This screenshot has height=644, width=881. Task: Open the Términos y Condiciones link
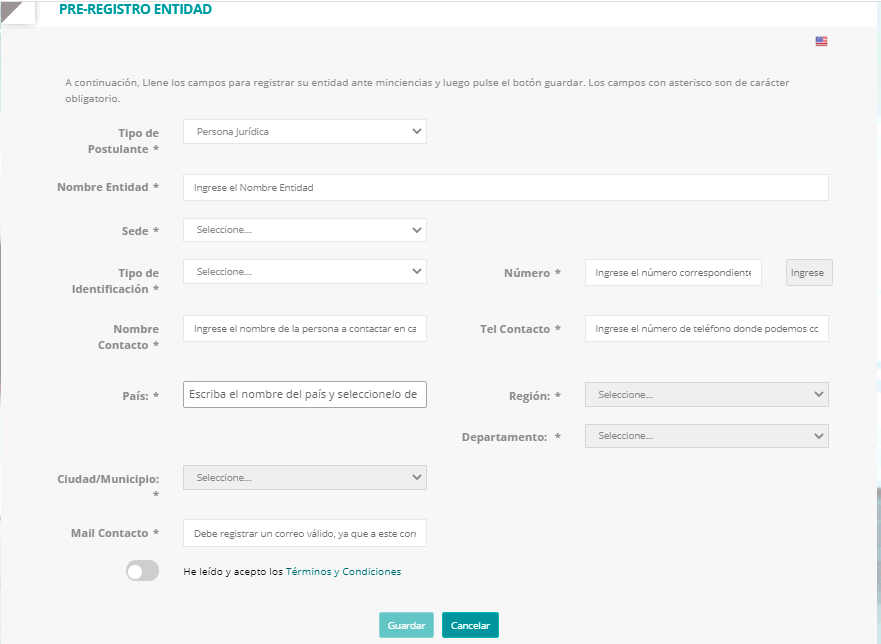pos(343,572)
